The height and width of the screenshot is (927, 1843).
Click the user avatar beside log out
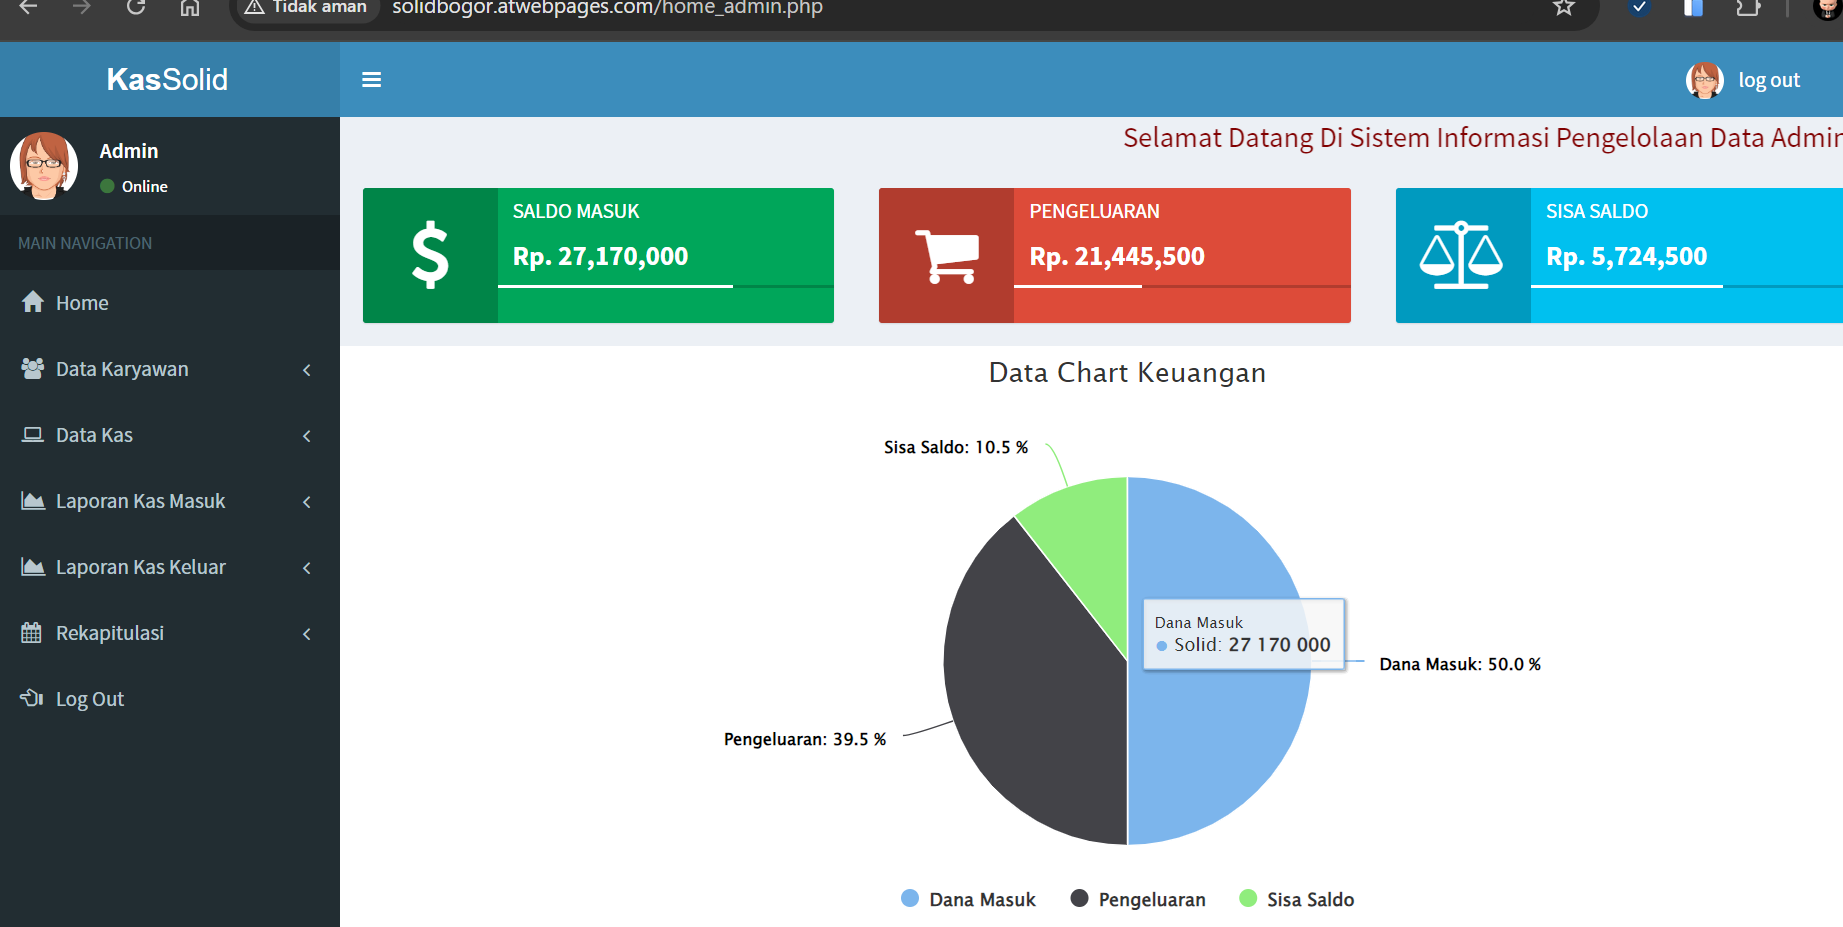(1704, 80)
